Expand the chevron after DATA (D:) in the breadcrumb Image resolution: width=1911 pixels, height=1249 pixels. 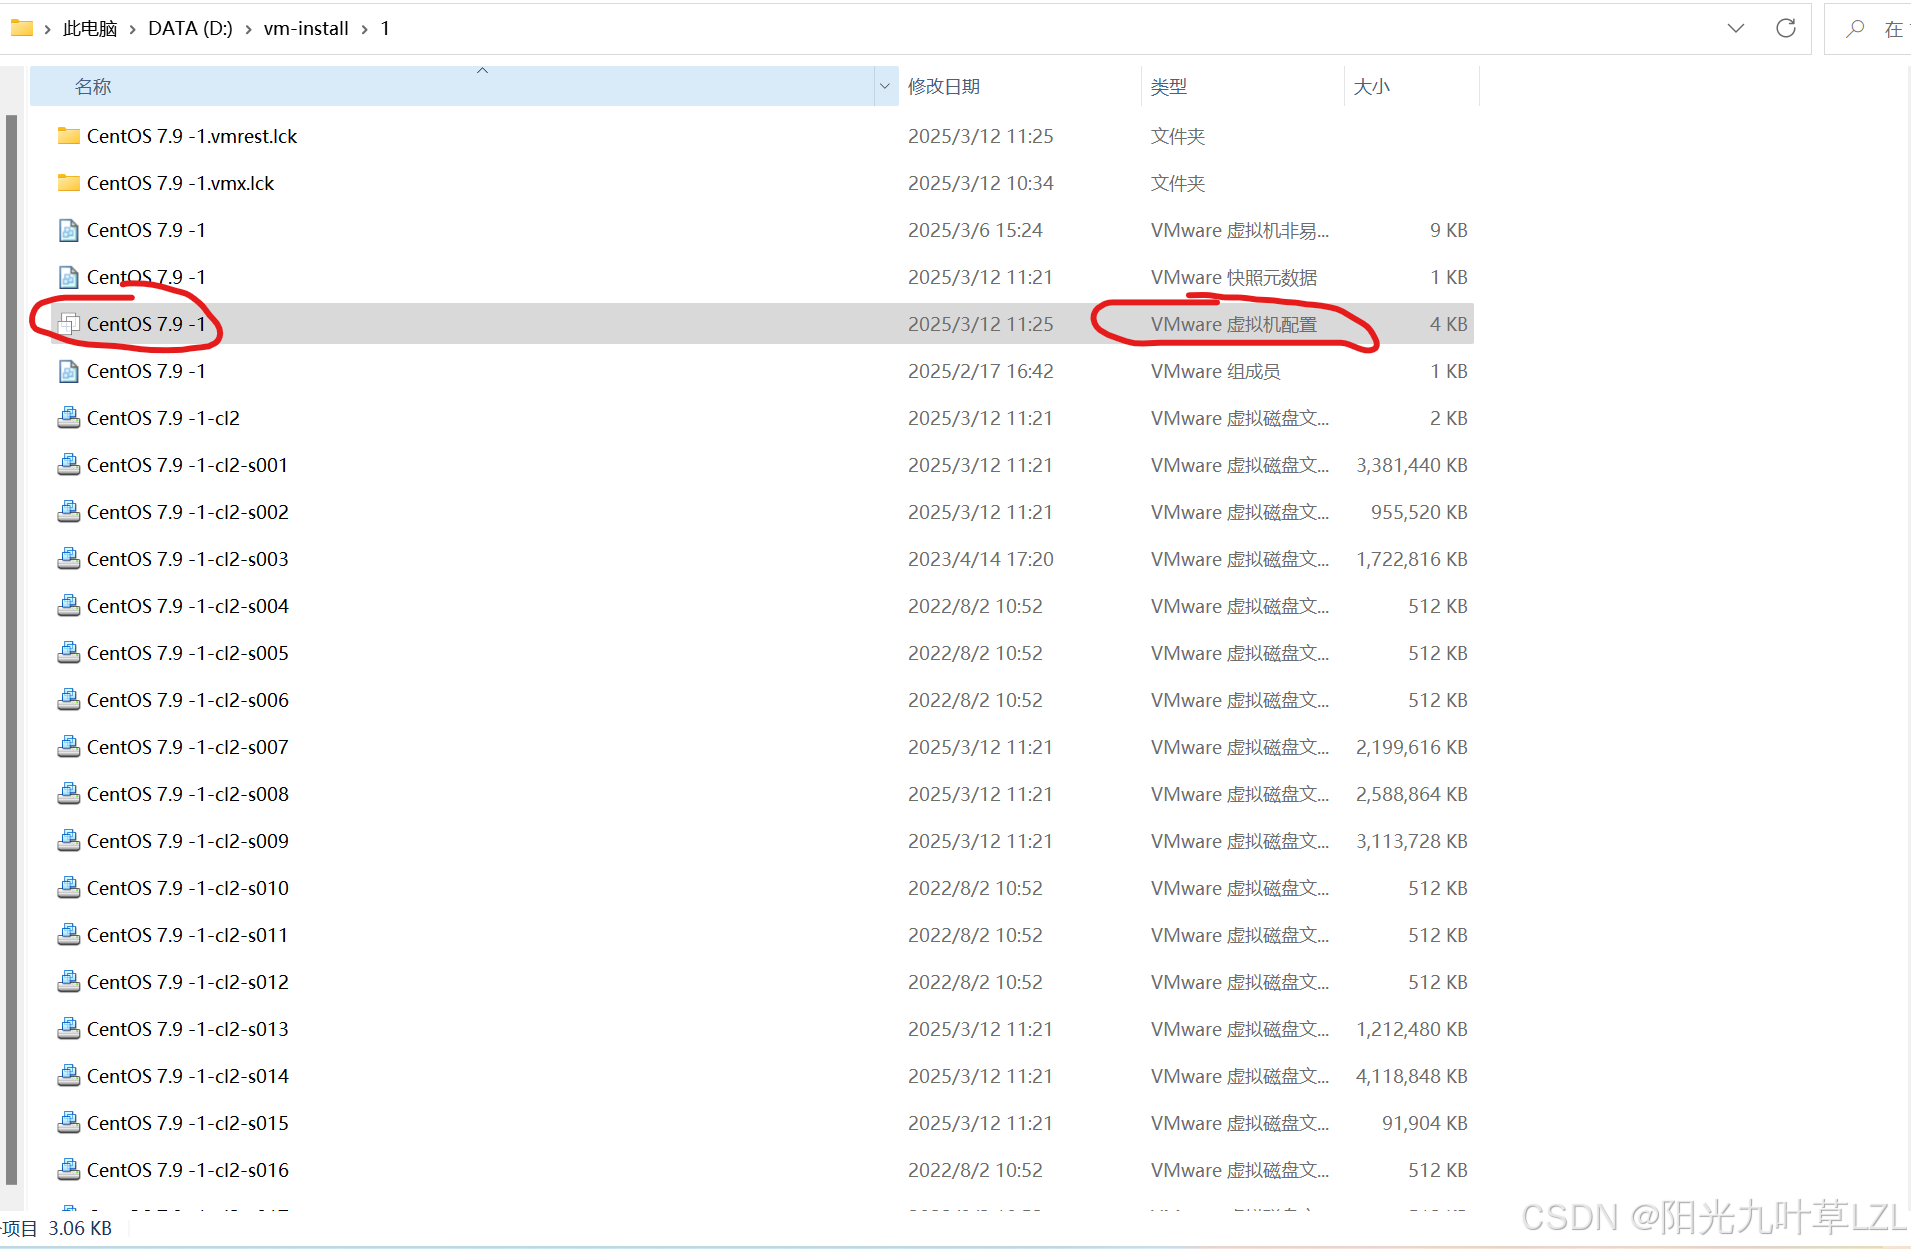click(248, 29)
